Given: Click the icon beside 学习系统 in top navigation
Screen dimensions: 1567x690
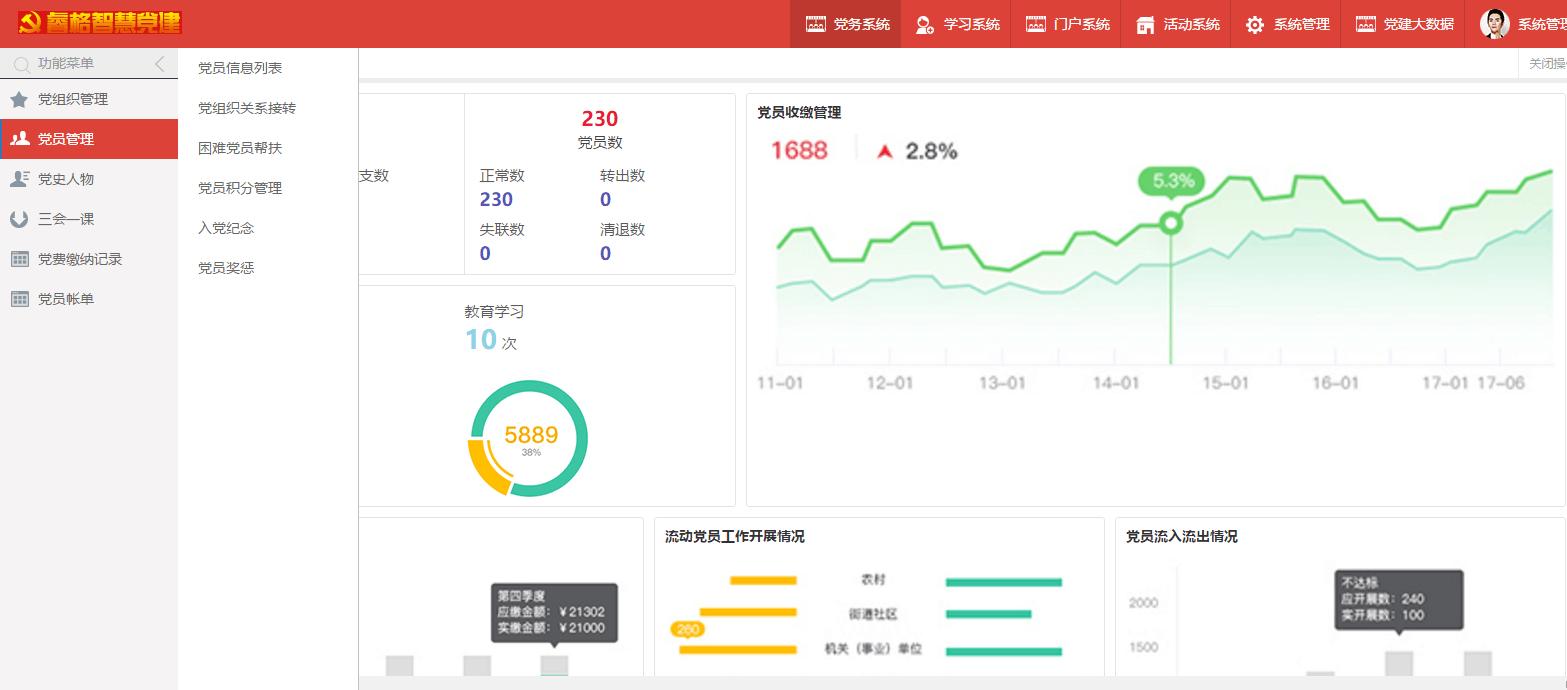Looking at the screenshot, I should [x=922, y=24].
